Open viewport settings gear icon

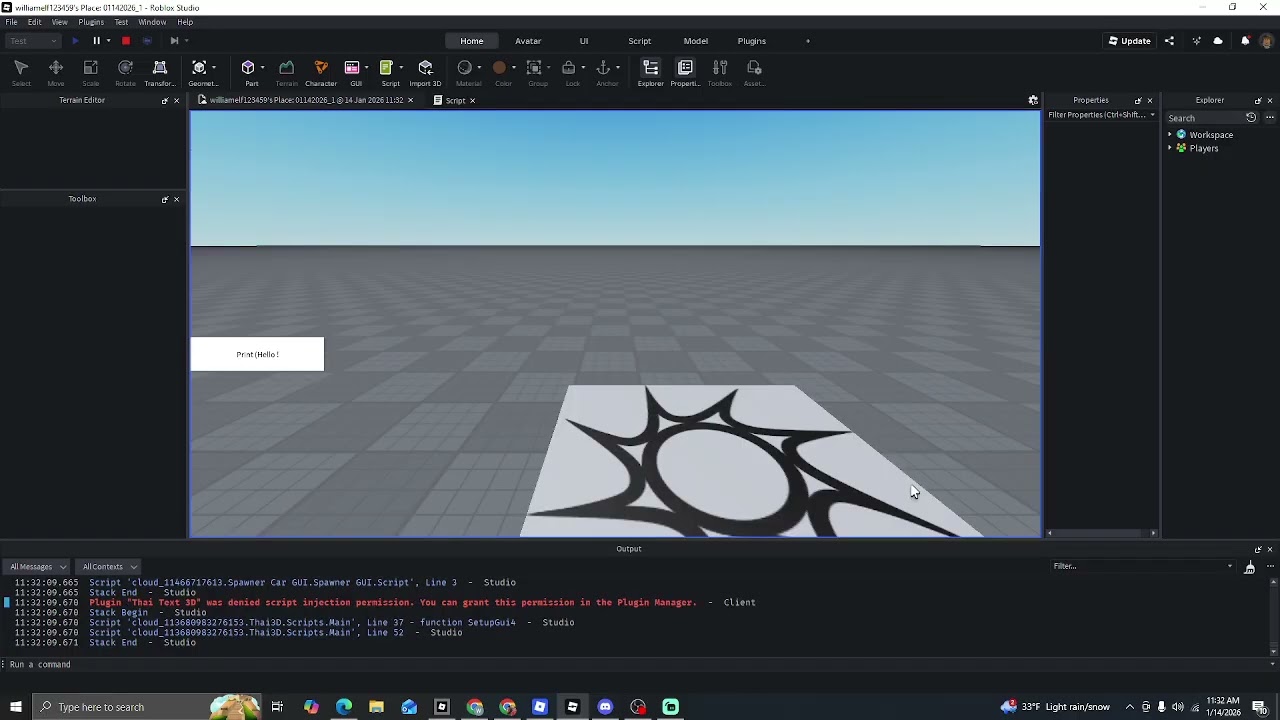[1033, 100]
